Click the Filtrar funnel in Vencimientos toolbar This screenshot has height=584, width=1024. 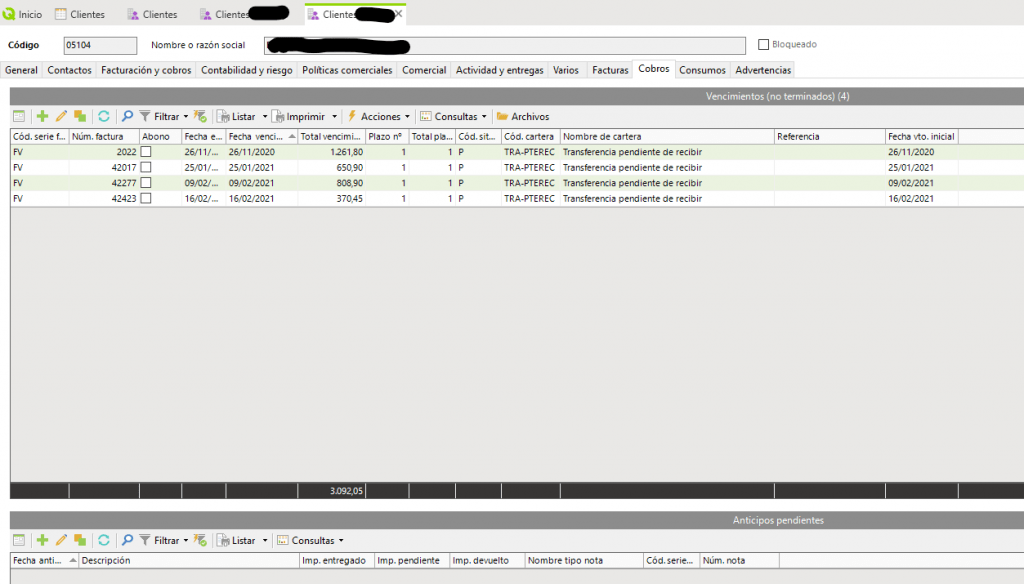click(145, 116)
